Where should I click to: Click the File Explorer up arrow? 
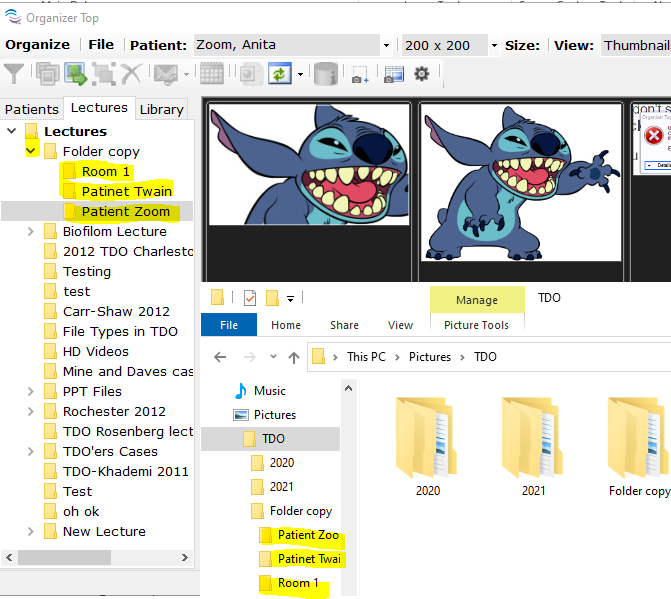pyautogui.click(x=294, y=357)
